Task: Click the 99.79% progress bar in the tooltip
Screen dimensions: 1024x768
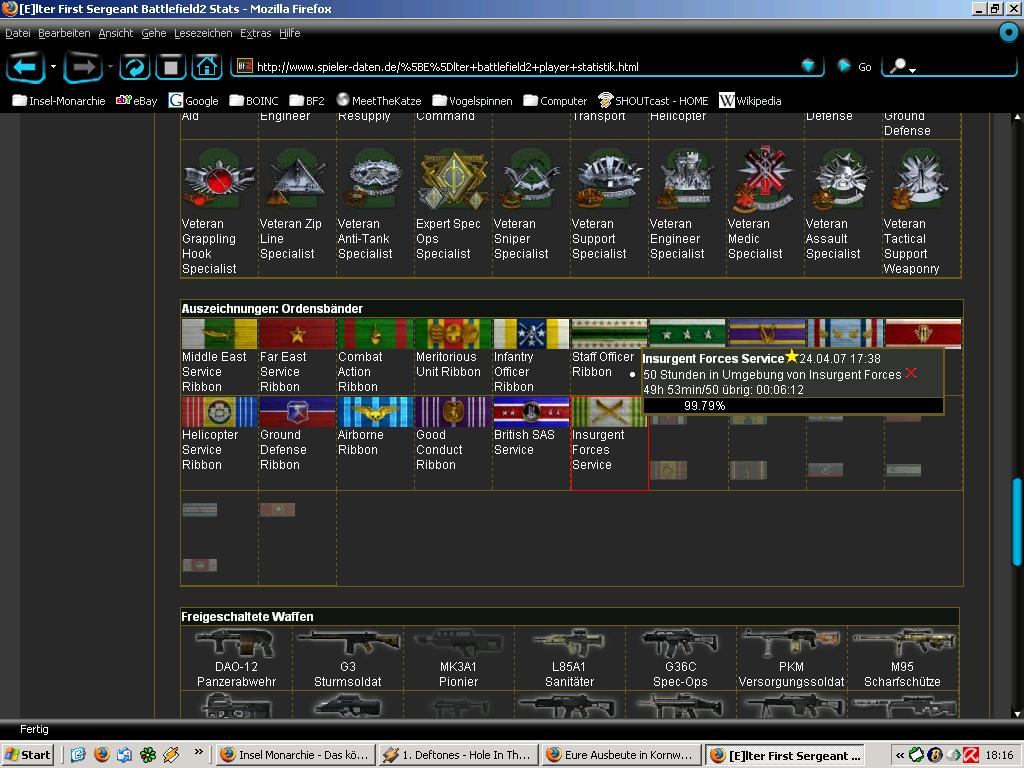Action: coord(793,406)
